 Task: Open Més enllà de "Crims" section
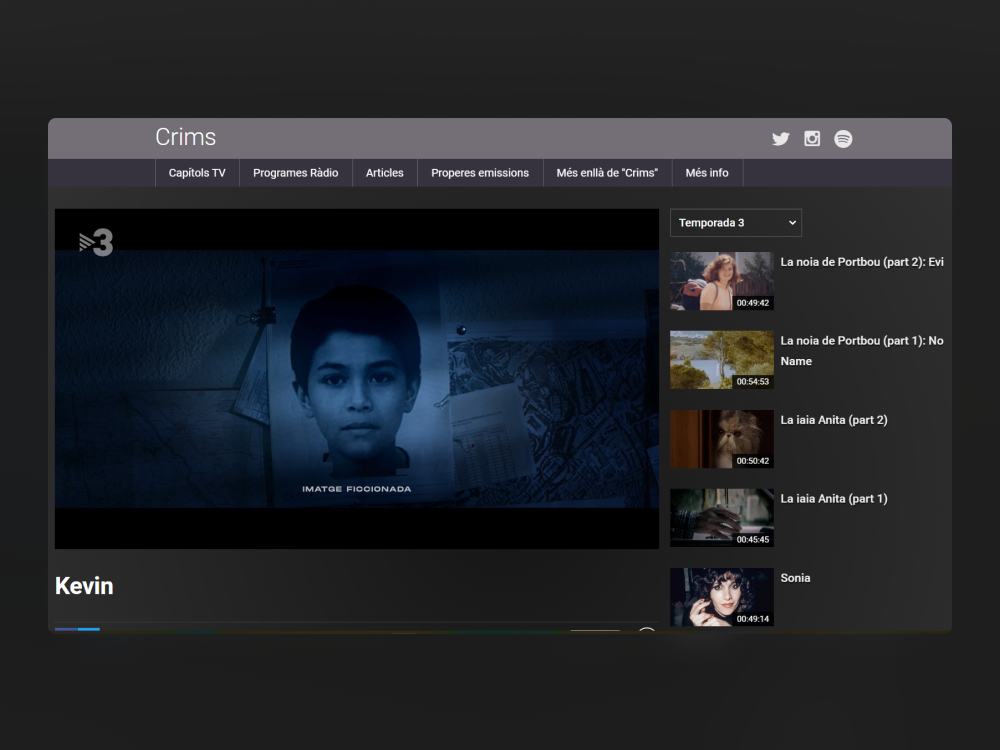(607, 173)
